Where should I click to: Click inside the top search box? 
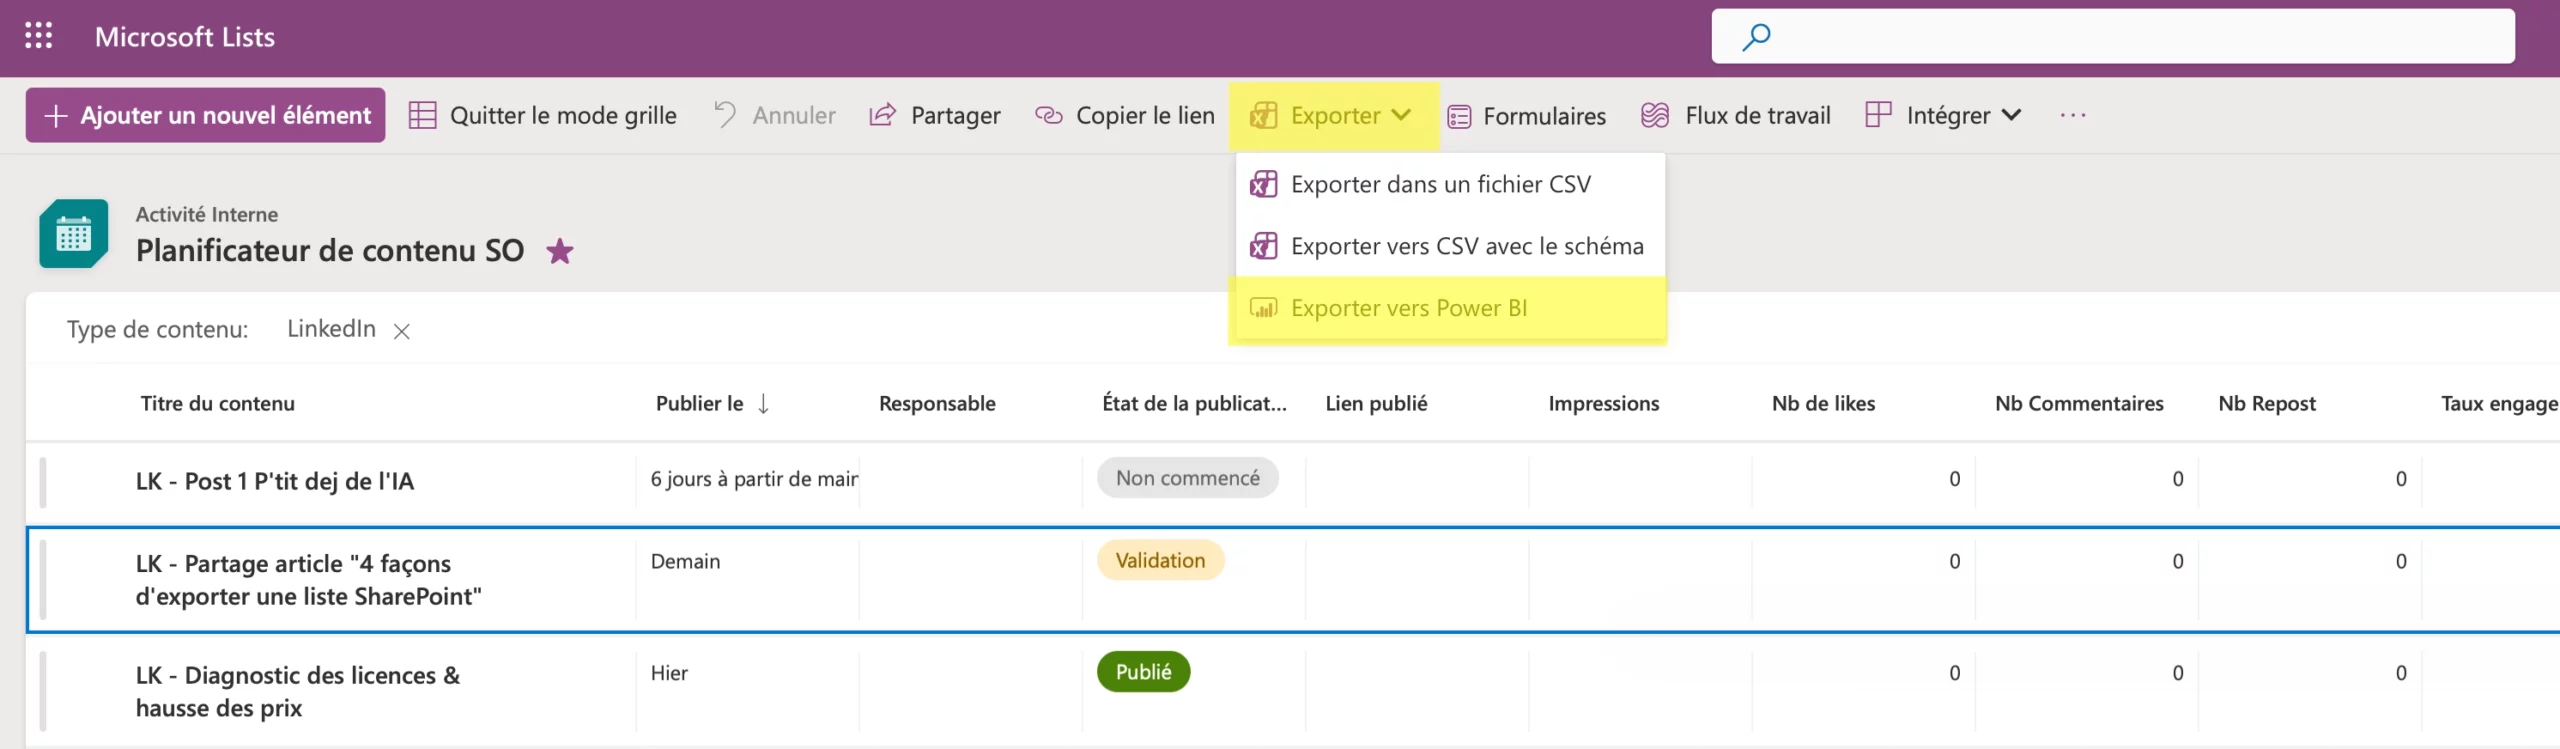(2113, 37)
